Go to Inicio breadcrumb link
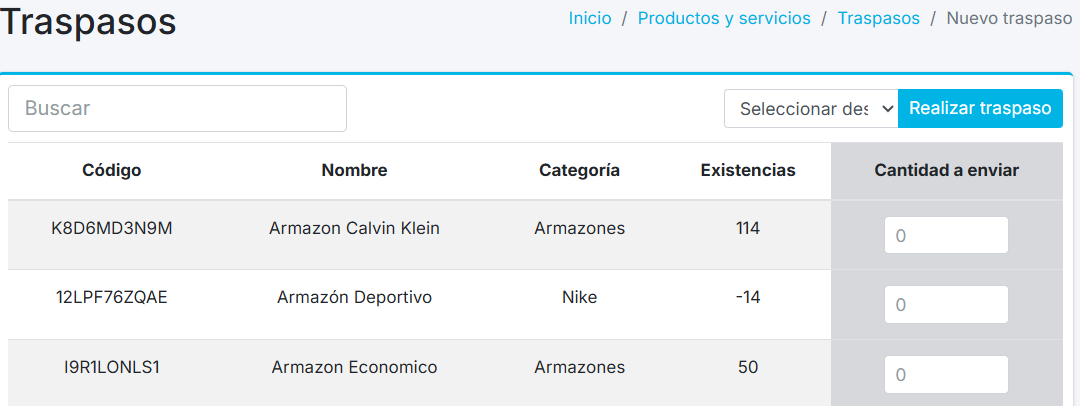The width and height of the screenshot is (1080, 406). click(x=589, y=19)
